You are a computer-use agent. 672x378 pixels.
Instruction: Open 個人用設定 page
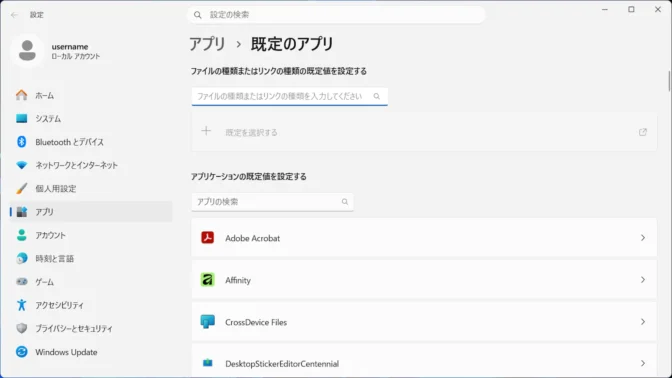click(x=91, y=189)
